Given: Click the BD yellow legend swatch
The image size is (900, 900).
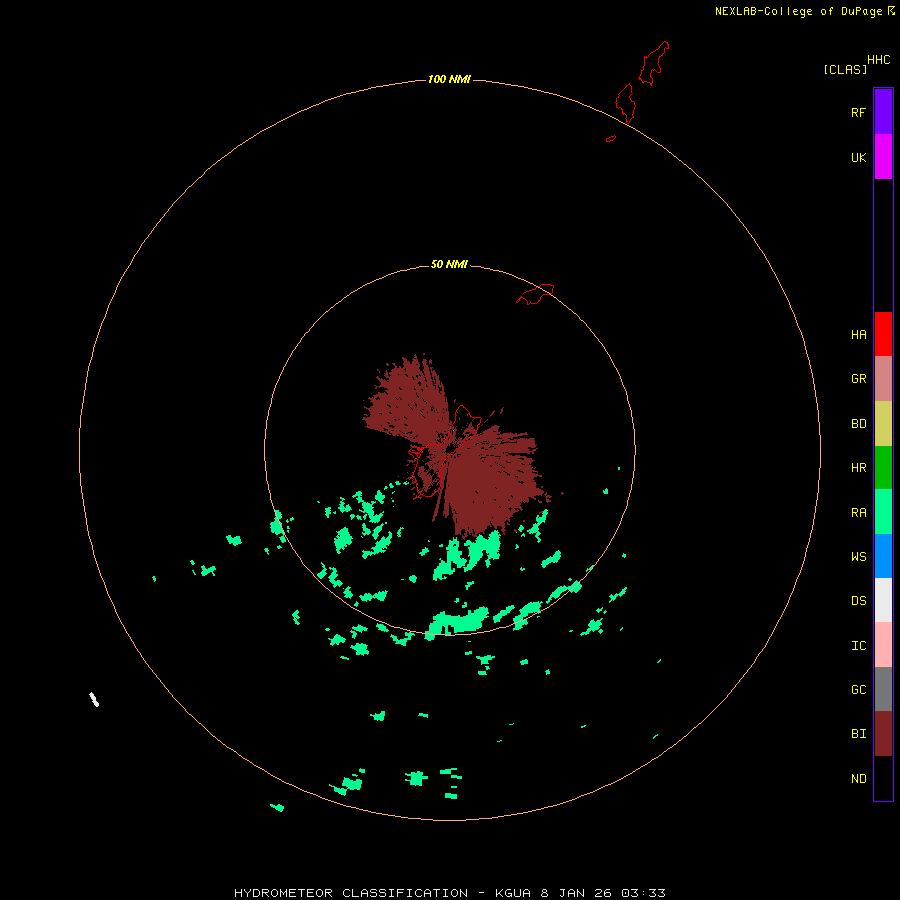Looking at the screenshot, I should 883,424.
